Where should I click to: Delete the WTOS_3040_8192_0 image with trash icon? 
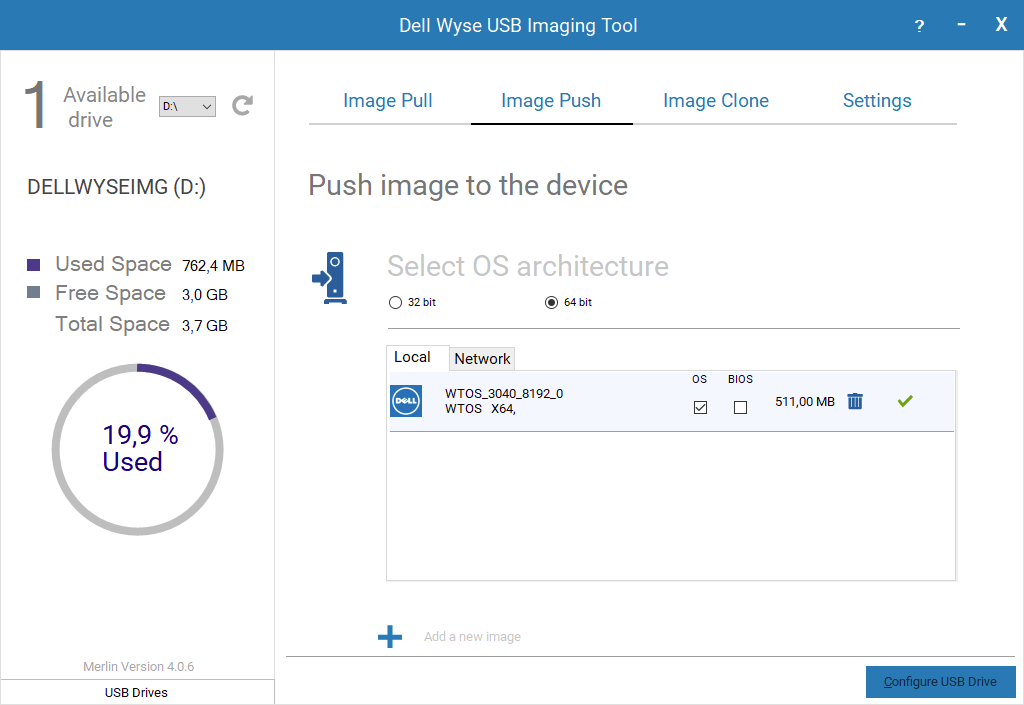[x=855, y=401]
